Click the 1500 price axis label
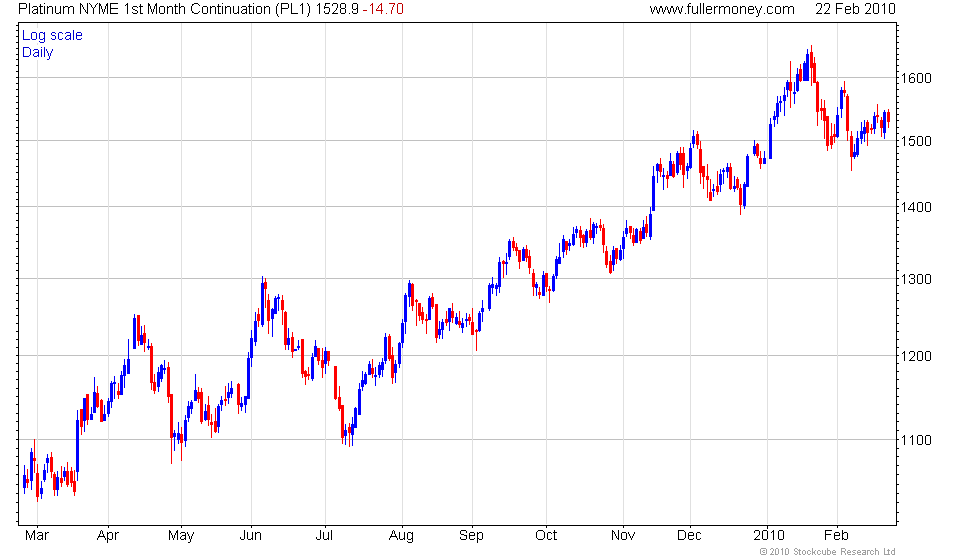Image resolution: width=980 pixels, height=560 pixels. tap(916, 141)
